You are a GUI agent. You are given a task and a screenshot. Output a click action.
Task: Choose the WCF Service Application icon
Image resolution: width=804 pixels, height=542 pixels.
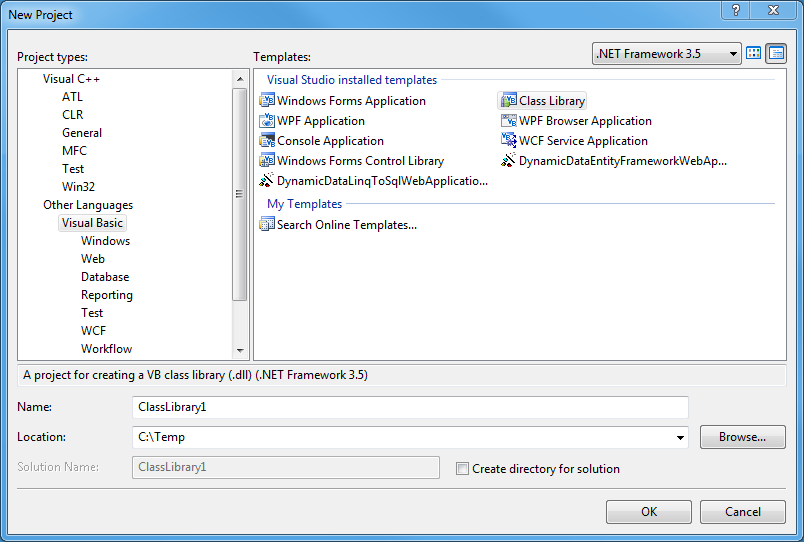click(509, 140)
